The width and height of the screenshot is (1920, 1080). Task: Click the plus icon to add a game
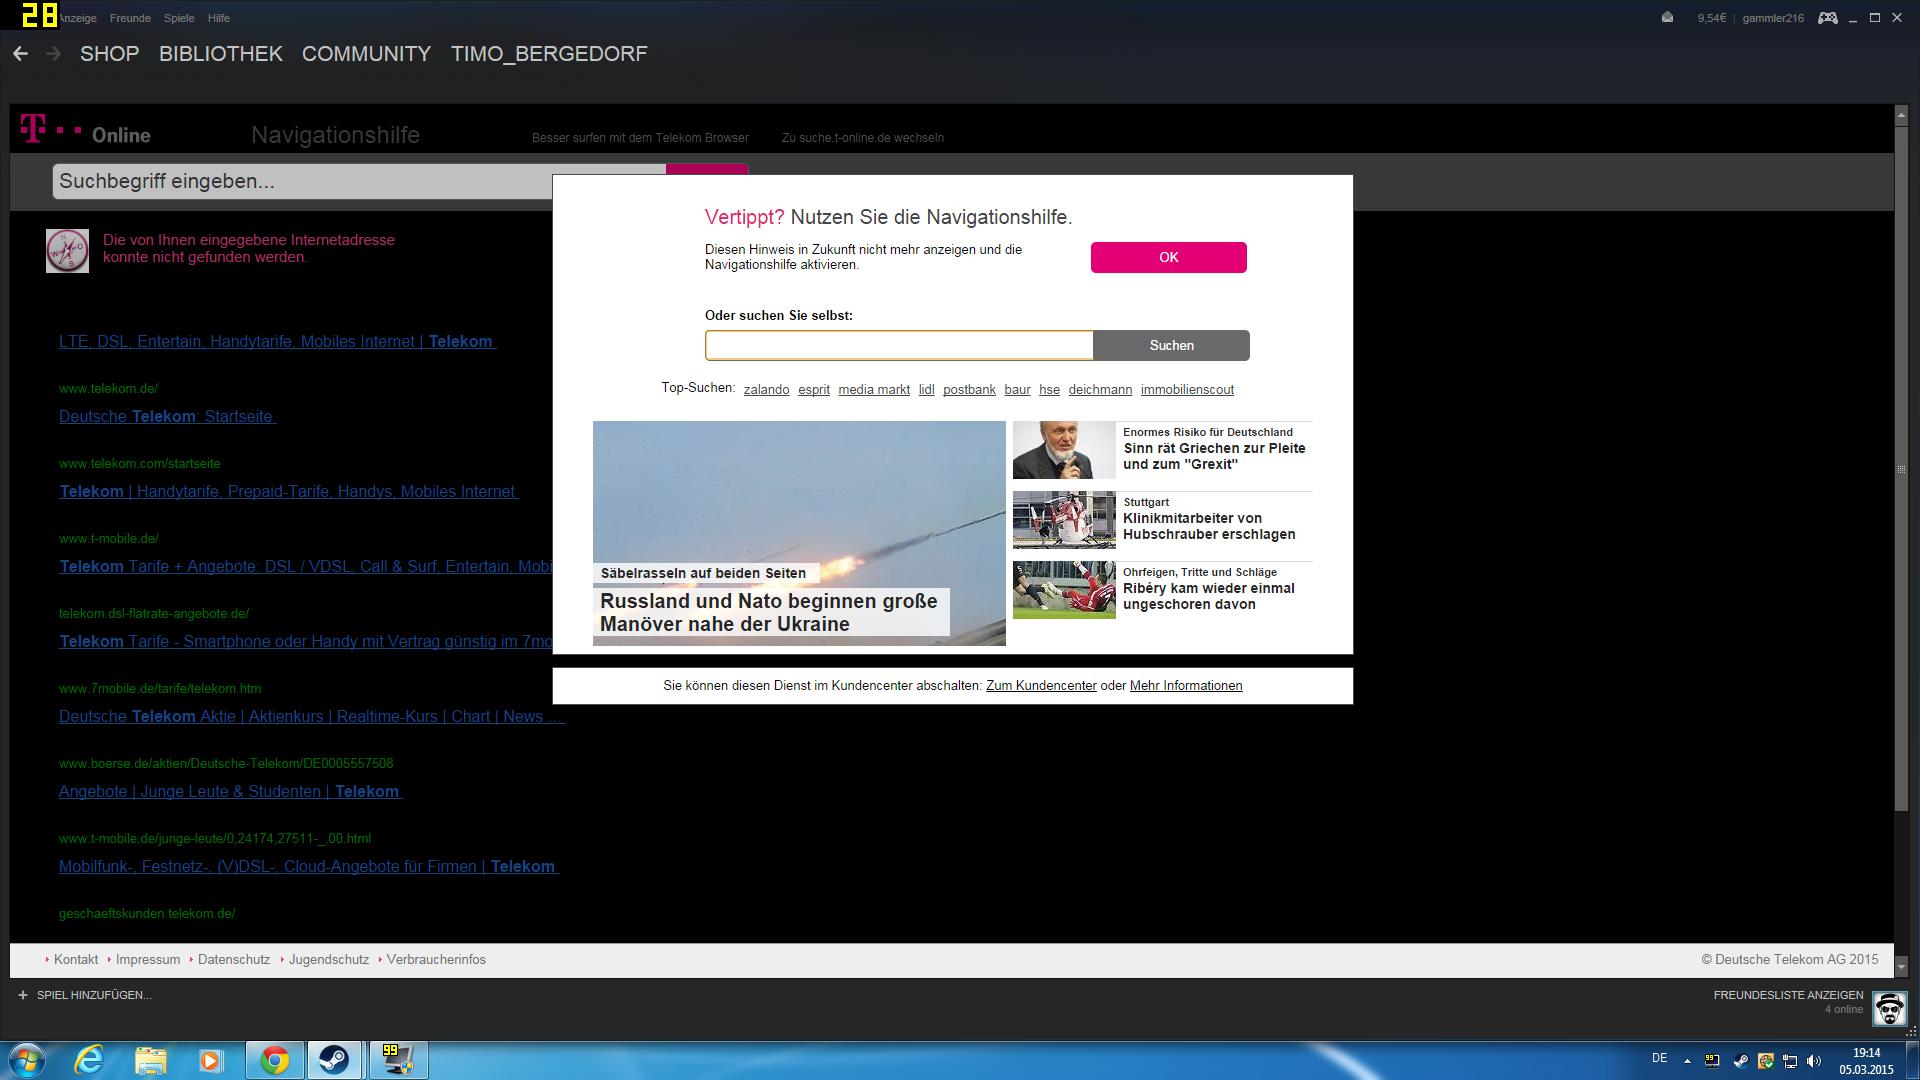(x=22, y=995)
